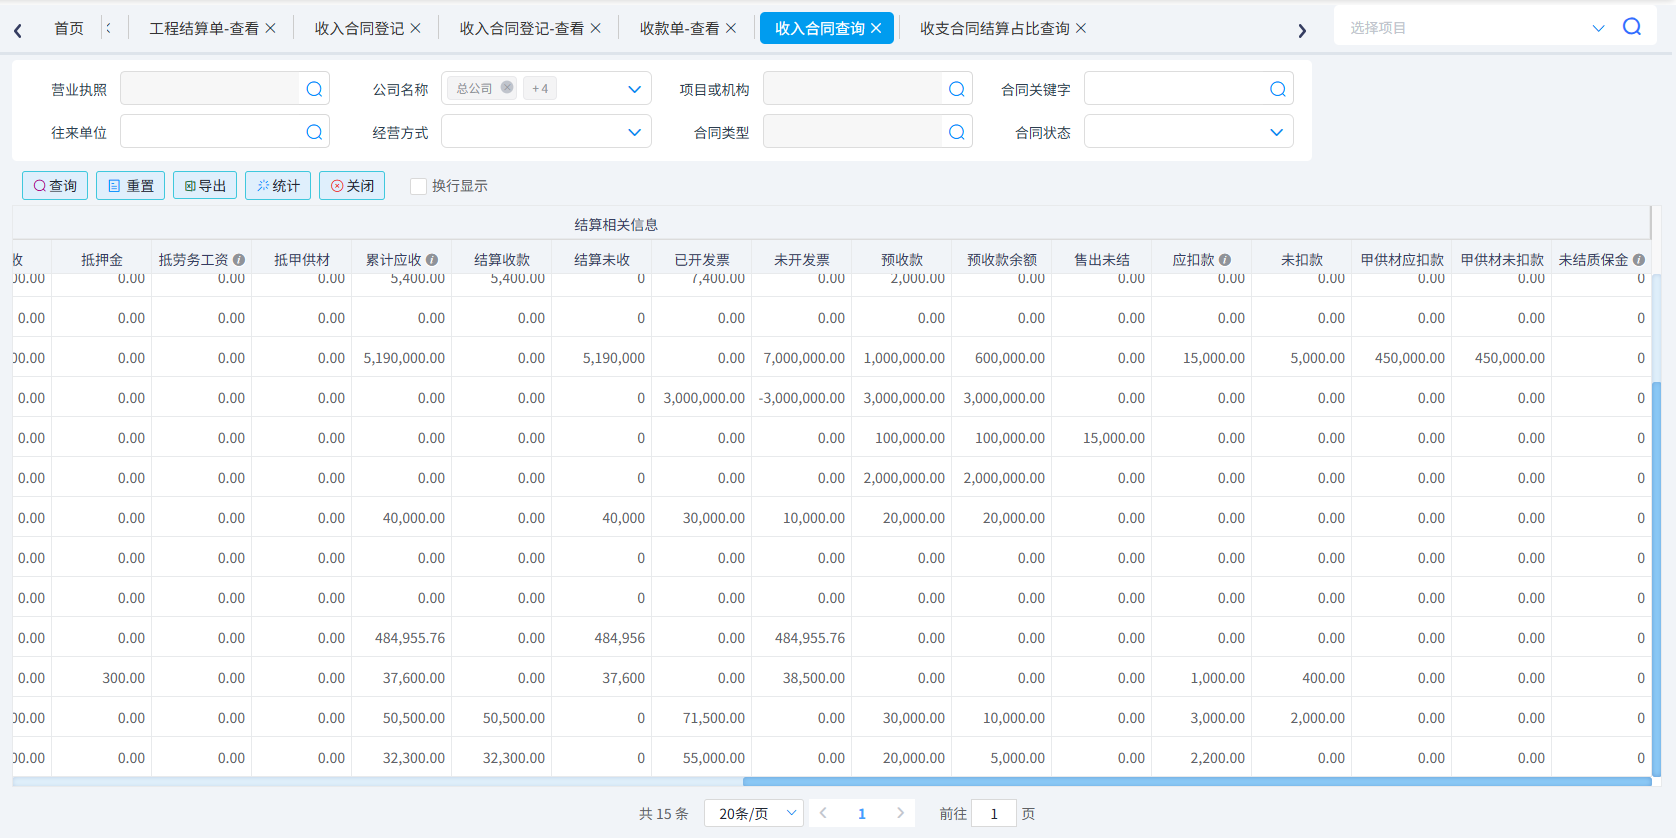1676x838 pixels.
Task: Close the 收支合同结算占比查询 tab
Action: click(x=1081, y=28)
